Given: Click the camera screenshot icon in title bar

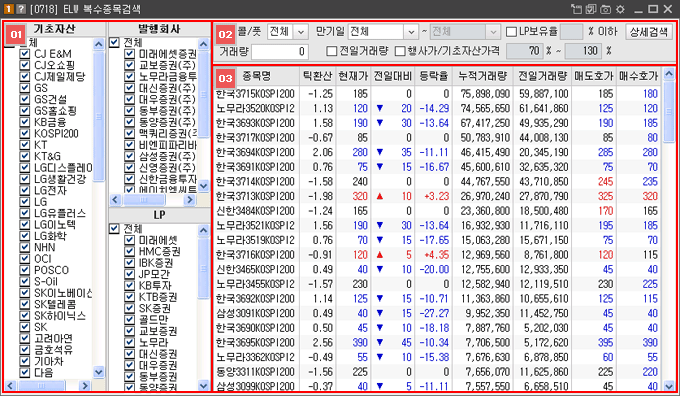Looking at the screenshot, I should (606, 9).
